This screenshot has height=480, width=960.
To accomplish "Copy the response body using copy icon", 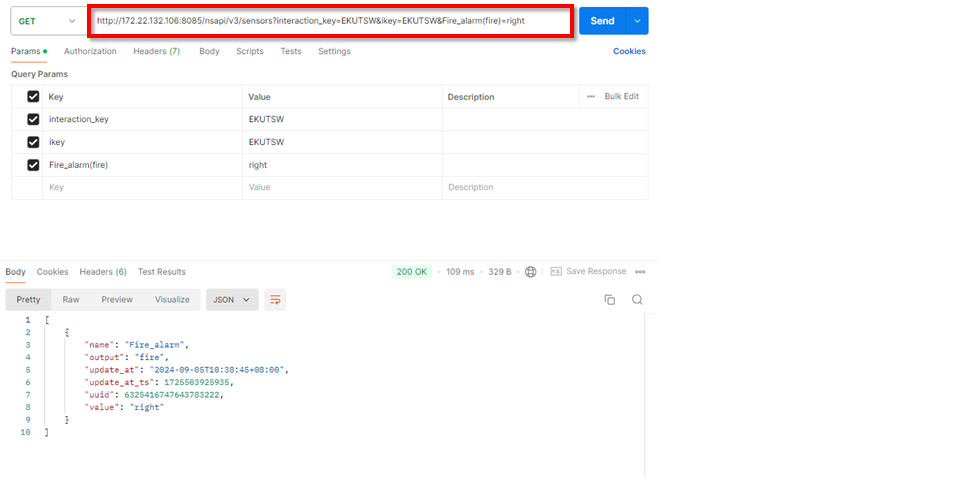I will click(609, 299).
